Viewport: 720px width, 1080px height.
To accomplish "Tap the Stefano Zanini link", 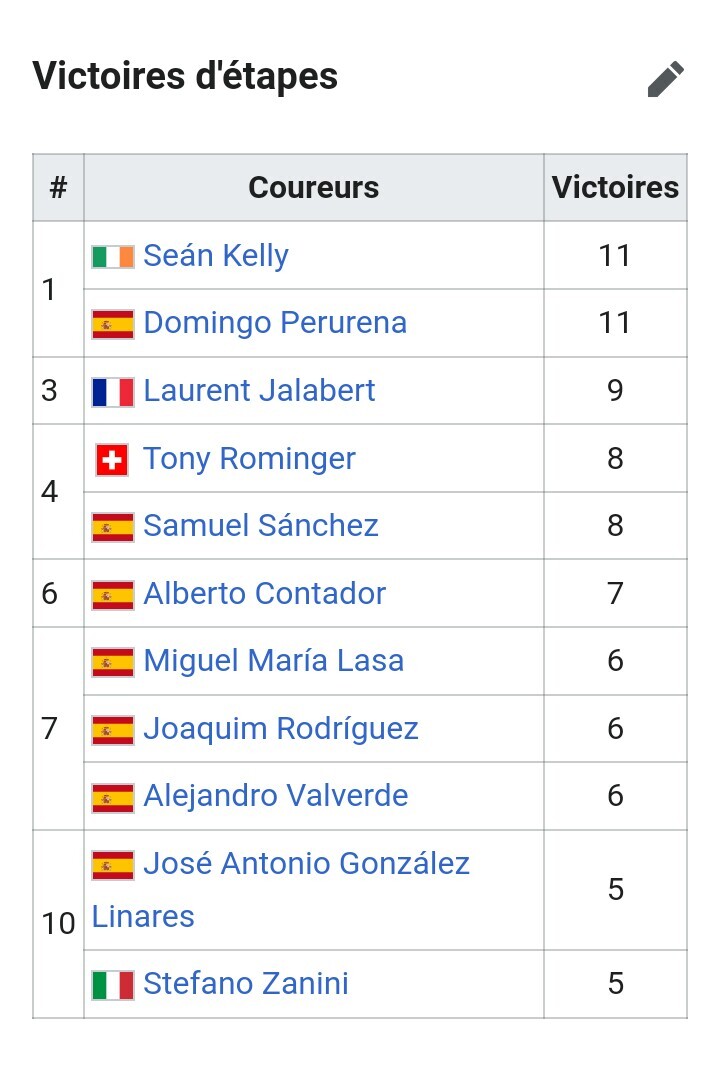I will coord(246,984).
